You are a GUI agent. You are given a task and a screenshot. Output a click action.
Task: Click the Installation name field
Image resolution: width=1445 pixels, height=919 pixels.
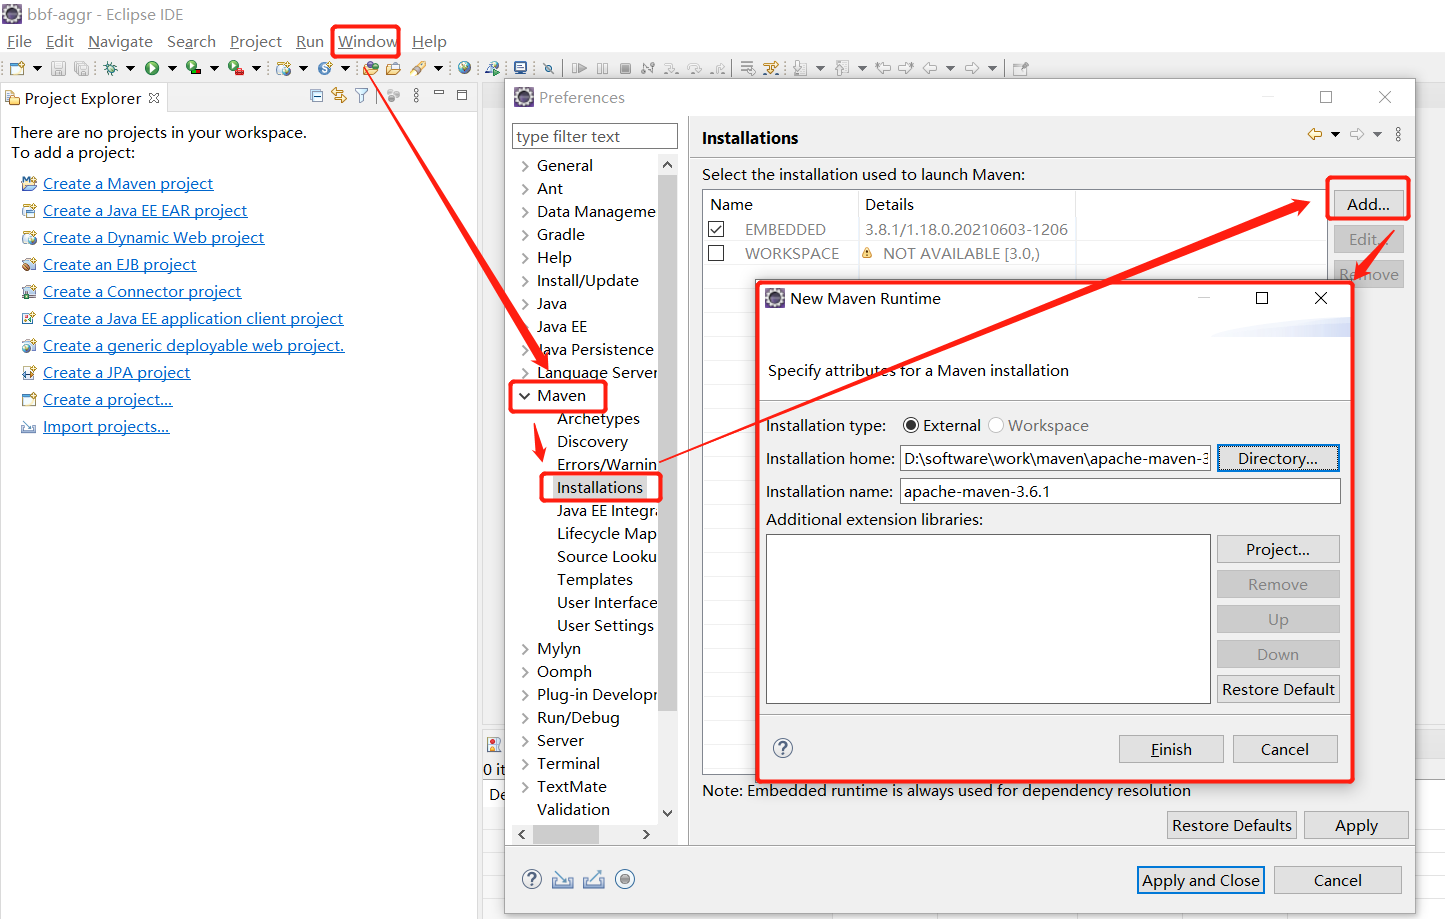(x=1120, y=491)
